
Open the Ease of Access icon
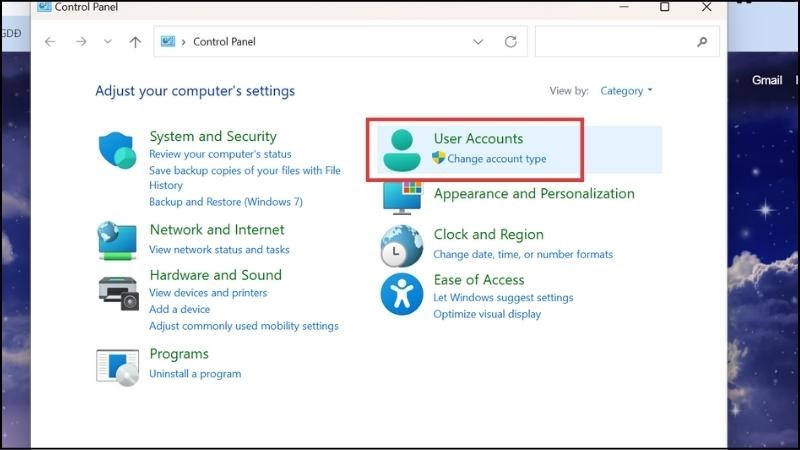402,294
